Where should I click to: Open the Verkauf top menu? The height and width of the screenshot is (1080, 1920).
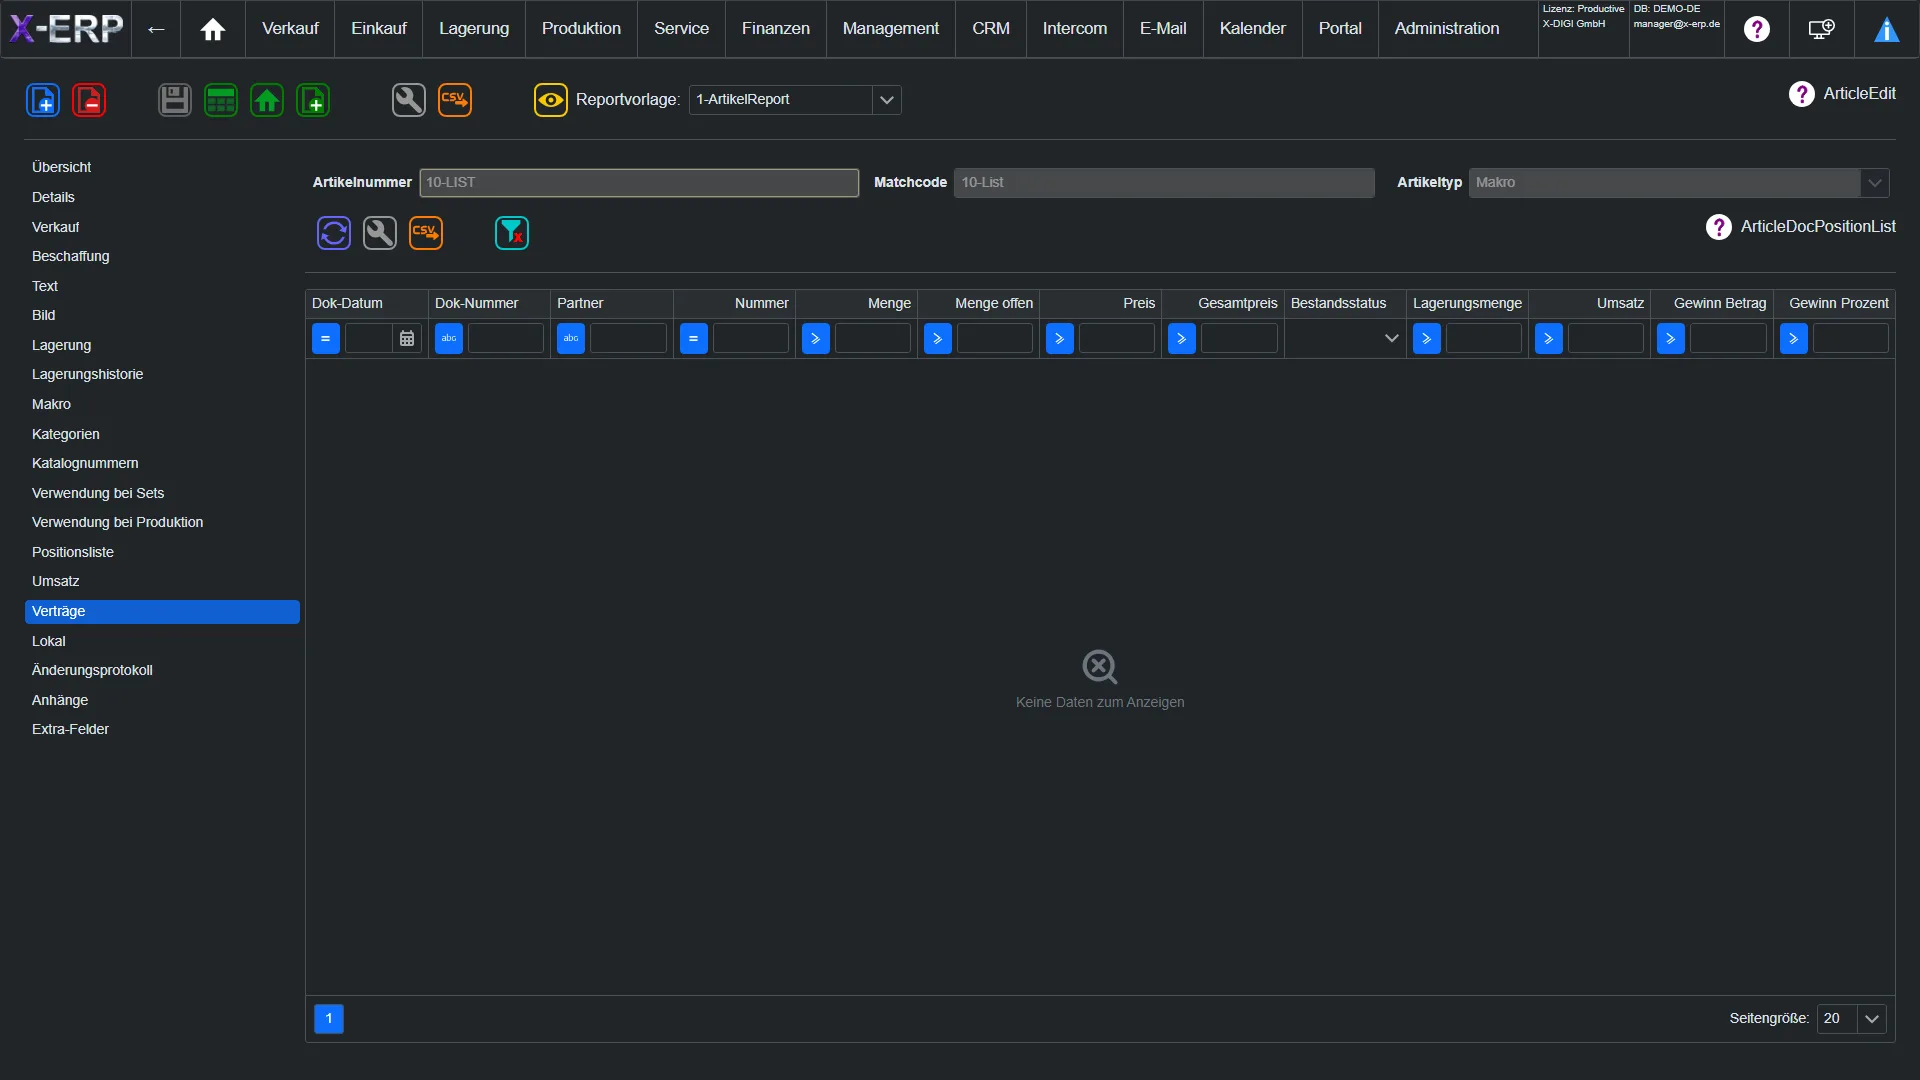290,29
